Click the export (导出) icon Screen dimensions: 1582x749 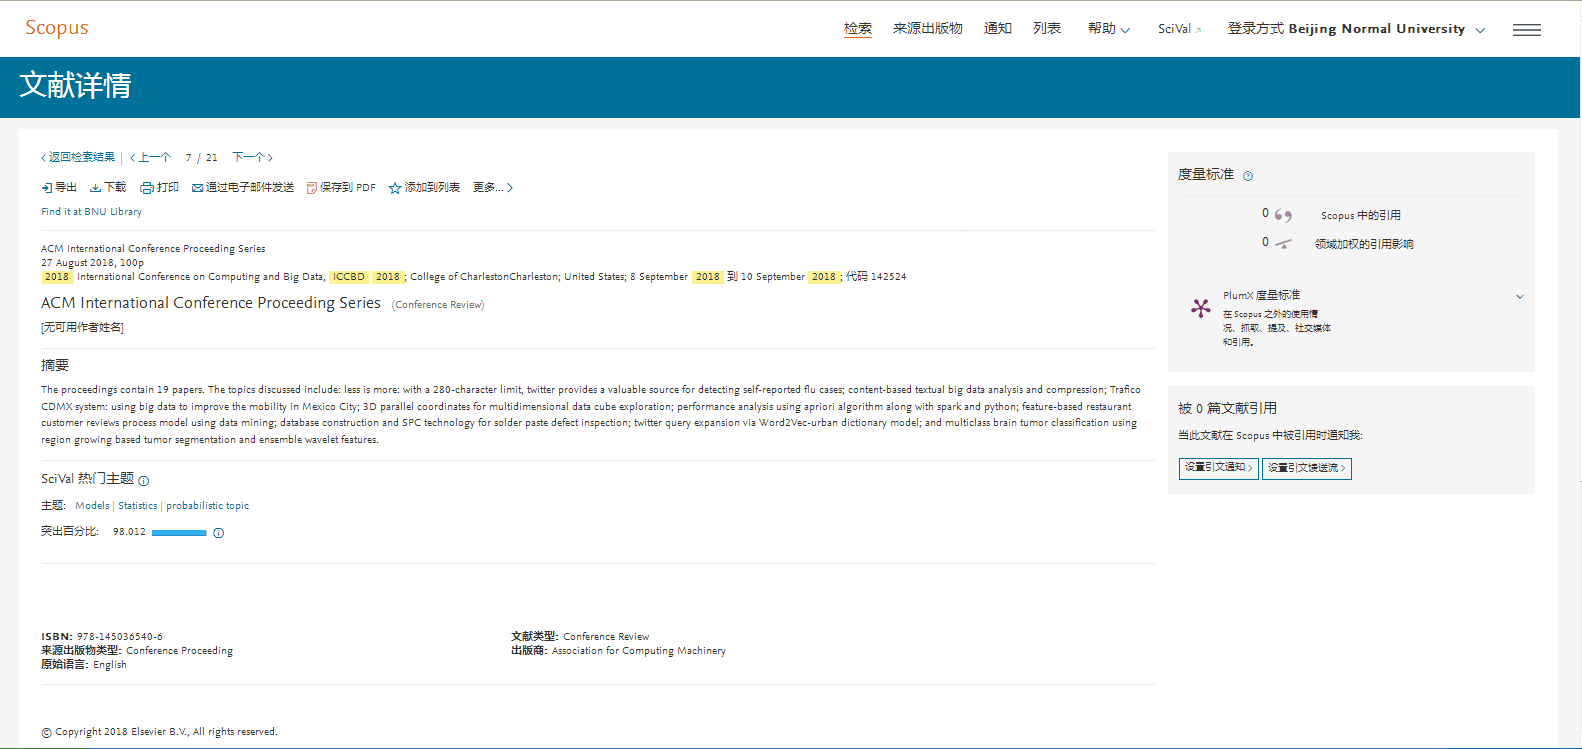click(47, 188)
